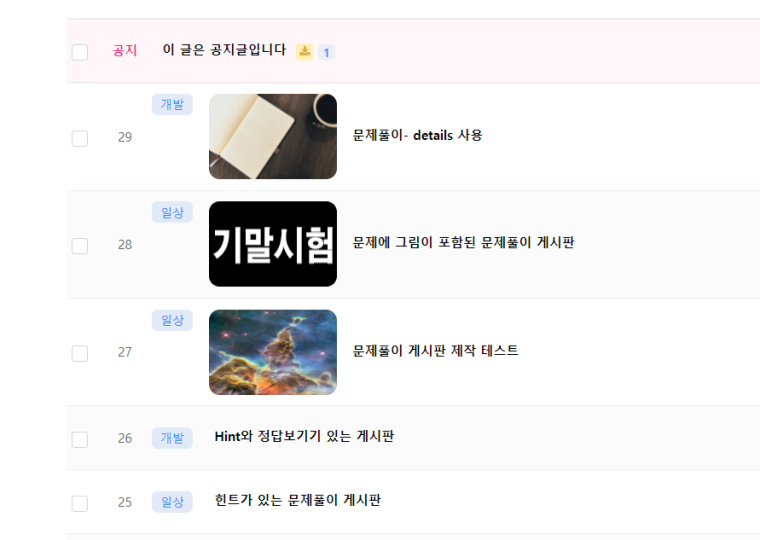
Task: Open the 기말시험 thumbnail image
Action: pyautogui.click(x=273, y=244)
